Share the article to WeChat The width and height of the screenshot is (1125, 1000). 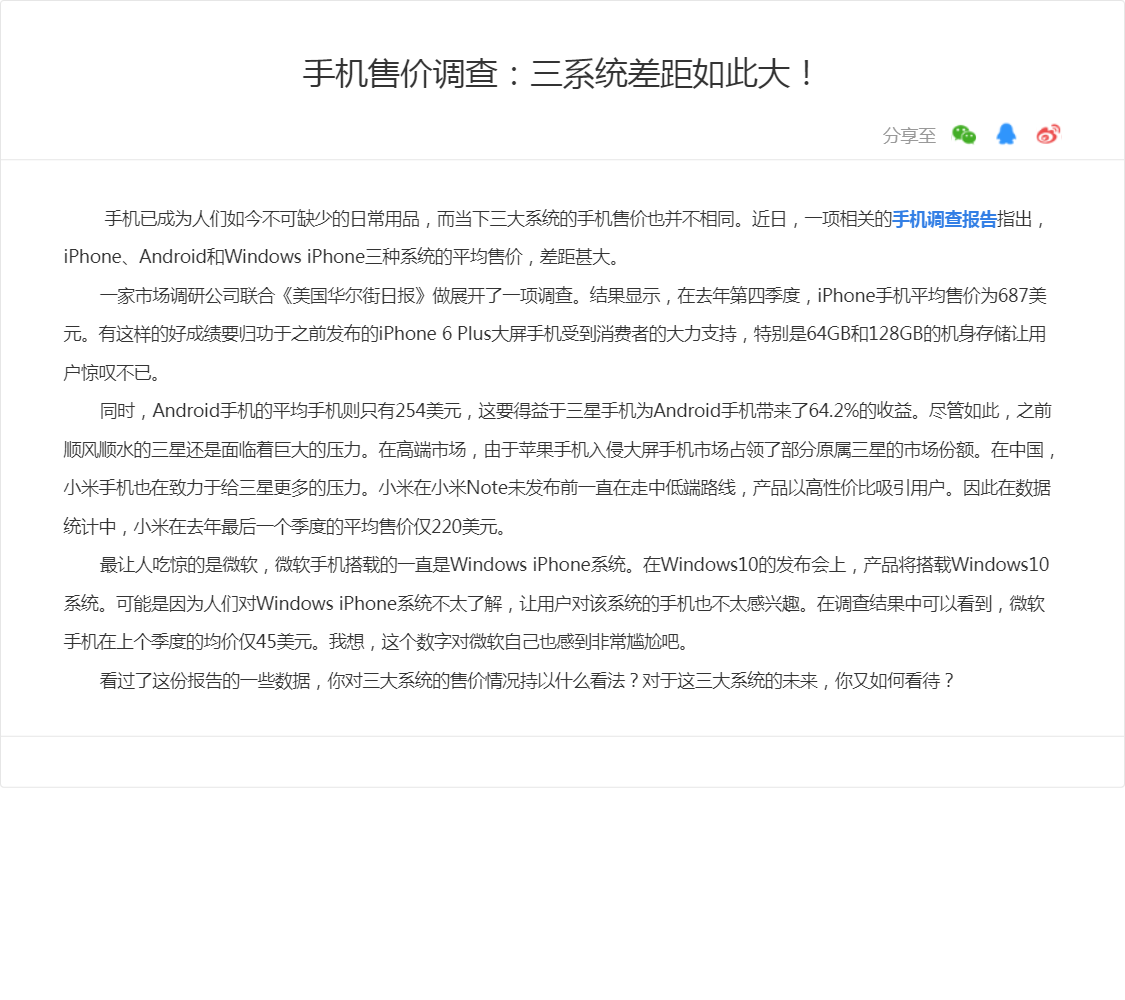(x=964, y=135)
